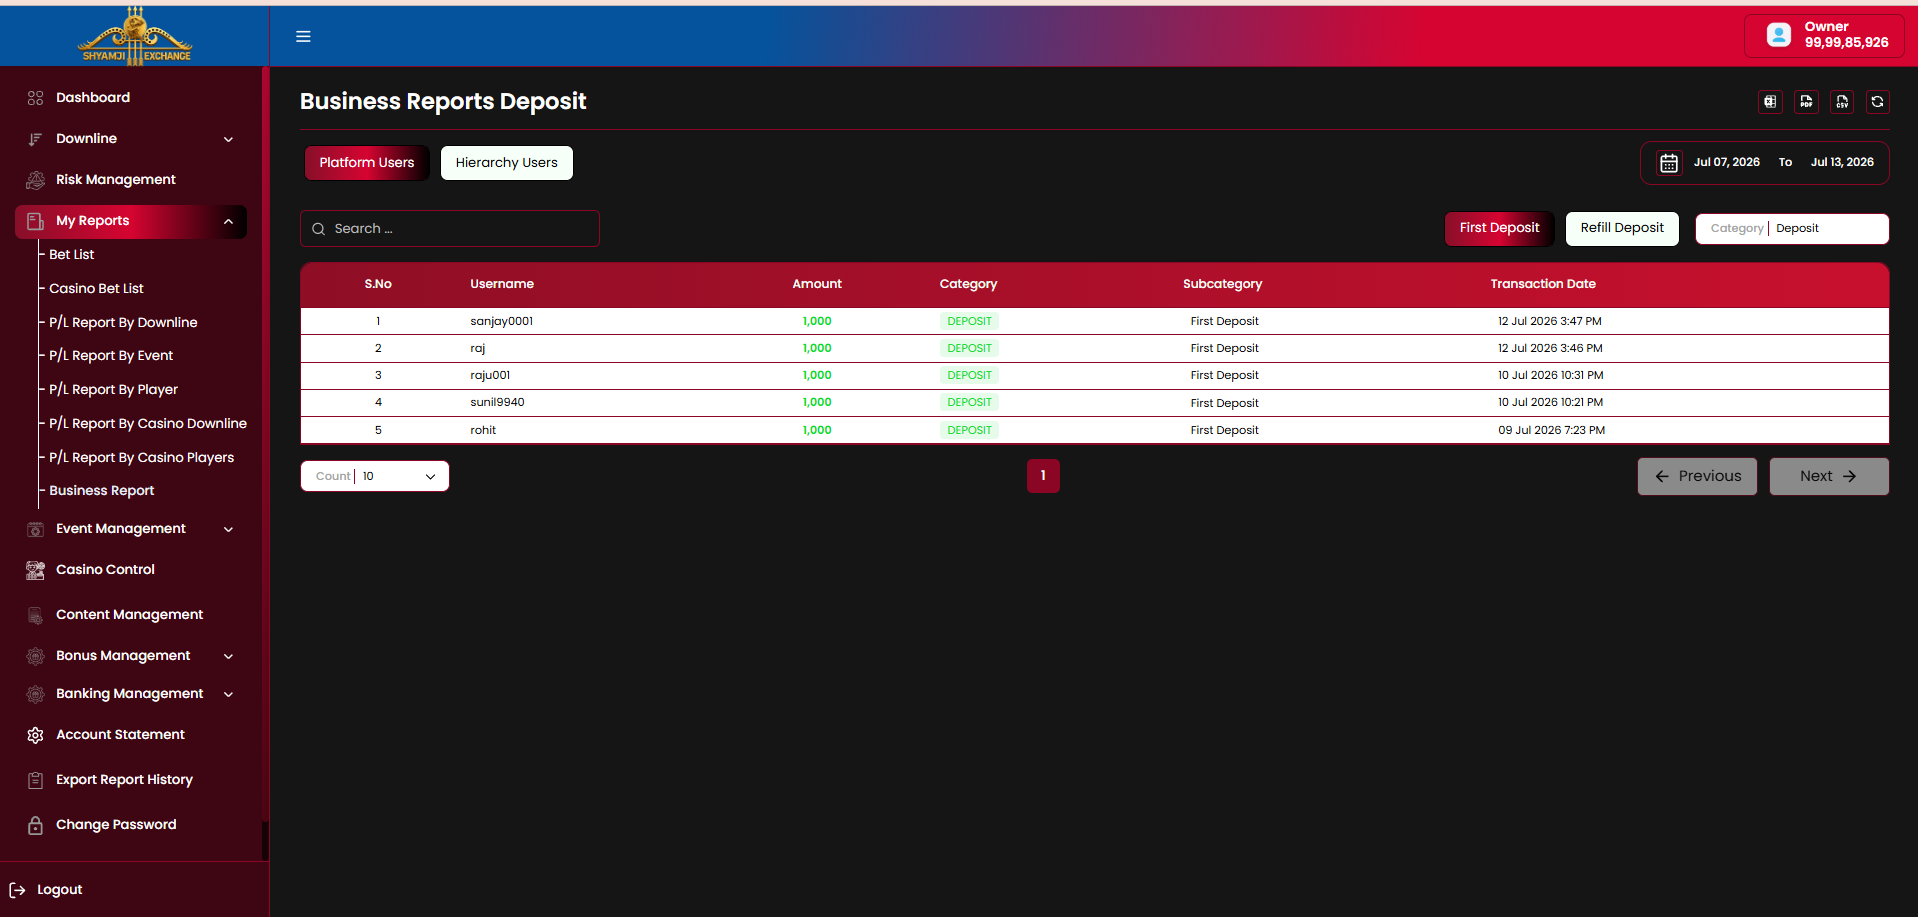
Task: Click the search magnifier icon
Action: click(318, 229)
